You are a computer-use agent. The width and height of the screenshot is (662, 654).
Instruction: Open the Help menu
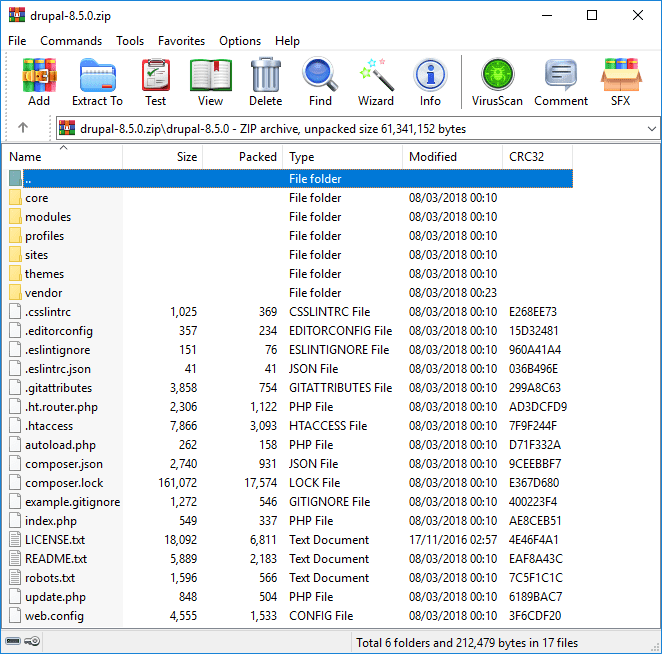click(x=287, y=41)
